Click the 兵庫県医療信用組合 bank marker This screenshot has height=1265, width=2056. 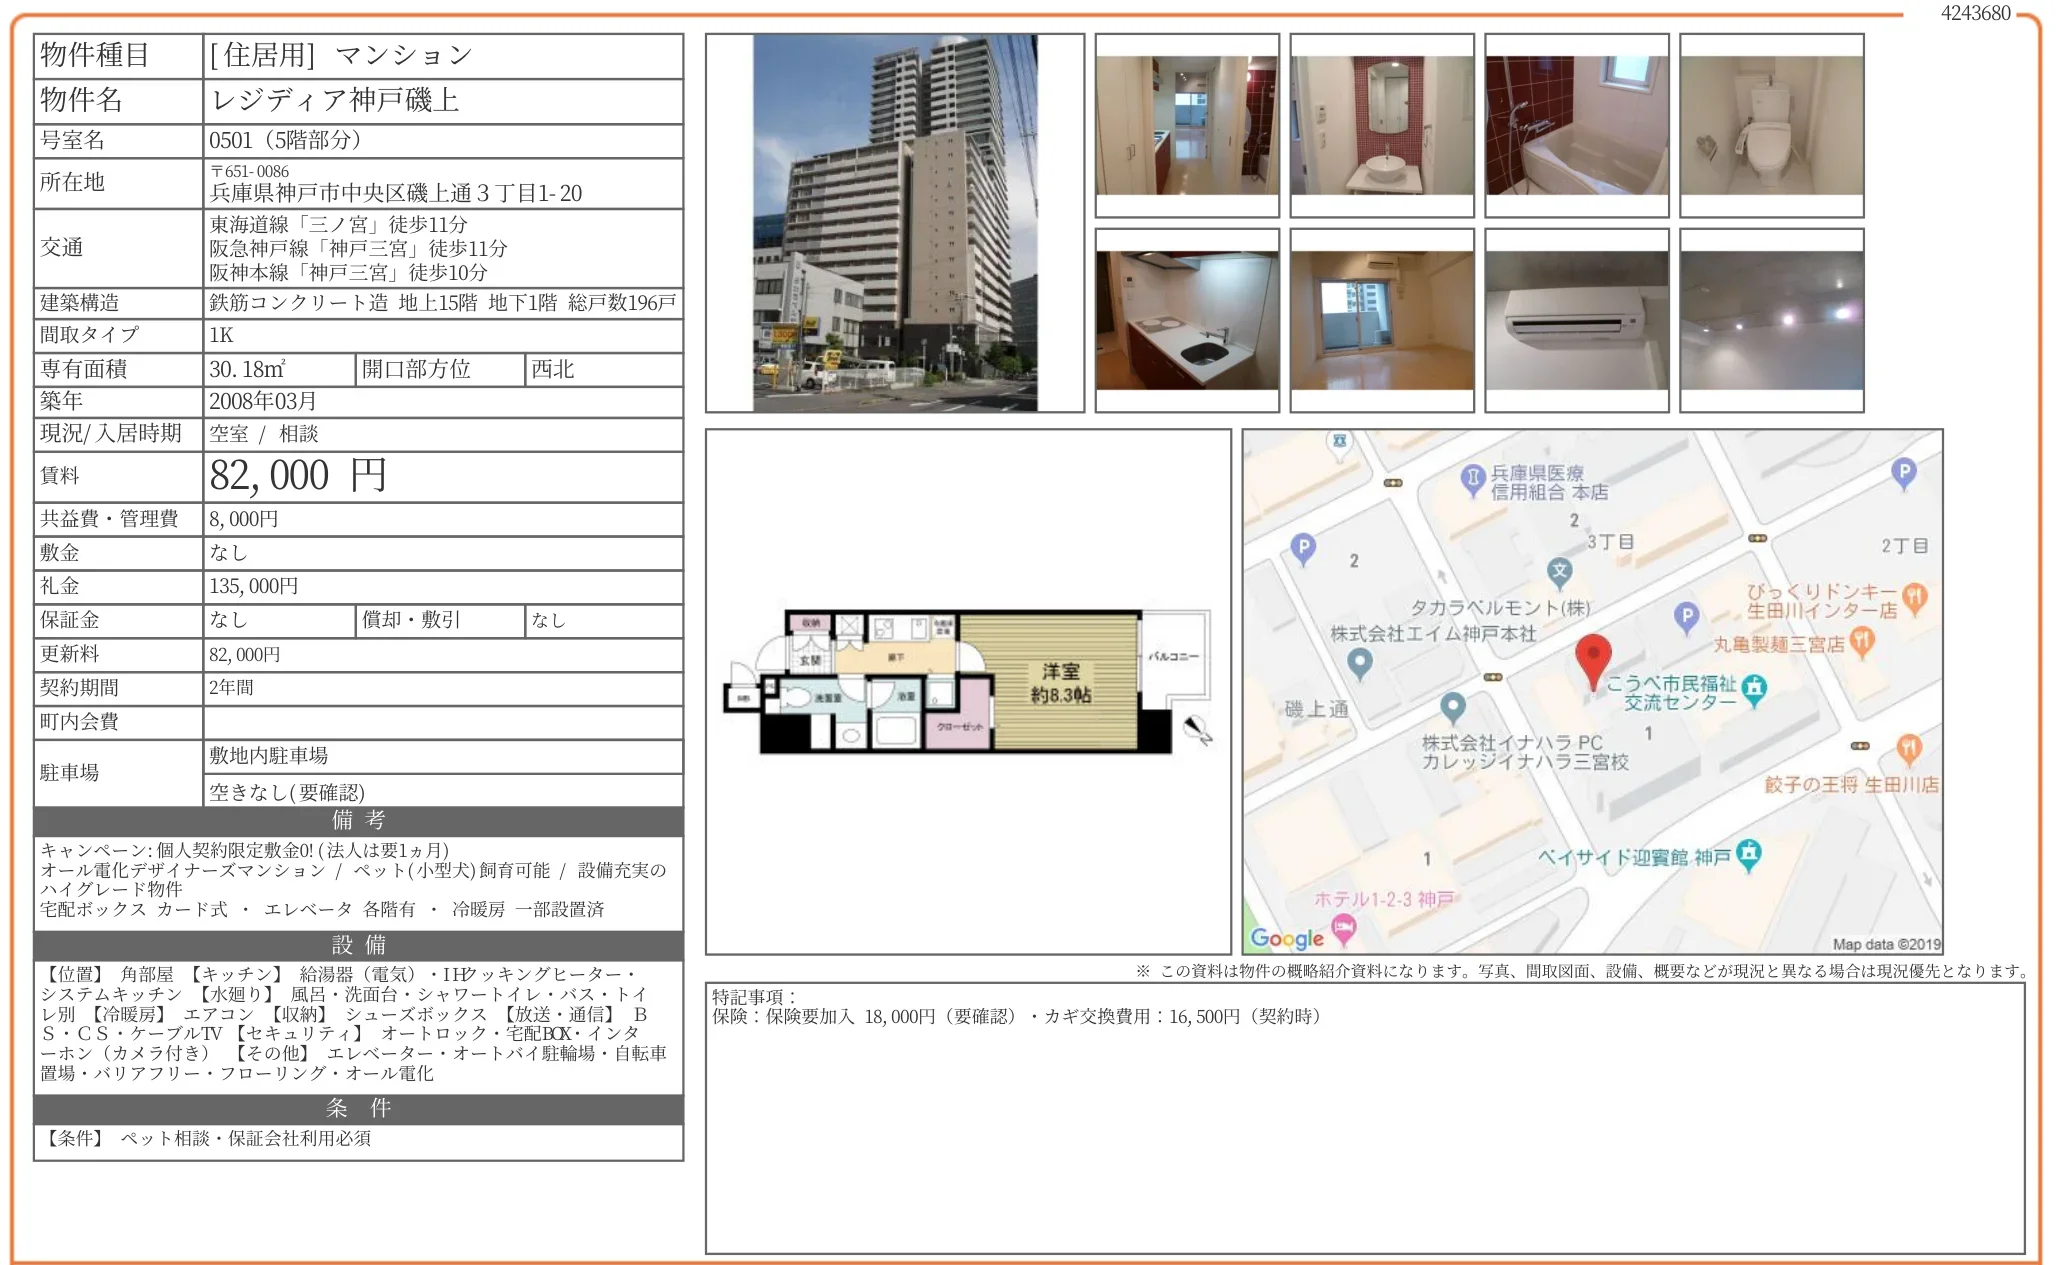[x=1472, y=478]
